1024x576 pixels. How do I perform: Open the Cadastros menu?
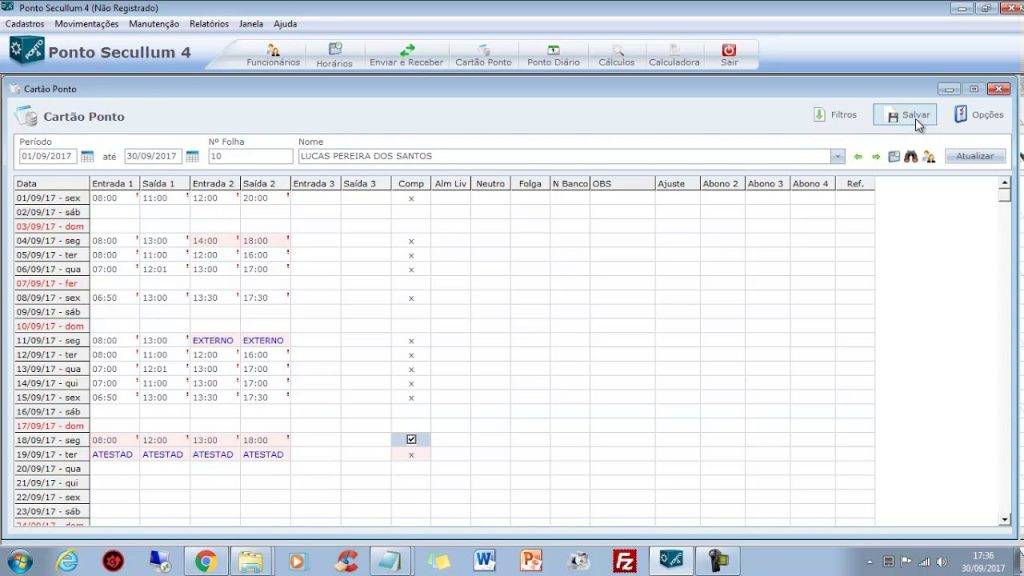pos(25,24)
